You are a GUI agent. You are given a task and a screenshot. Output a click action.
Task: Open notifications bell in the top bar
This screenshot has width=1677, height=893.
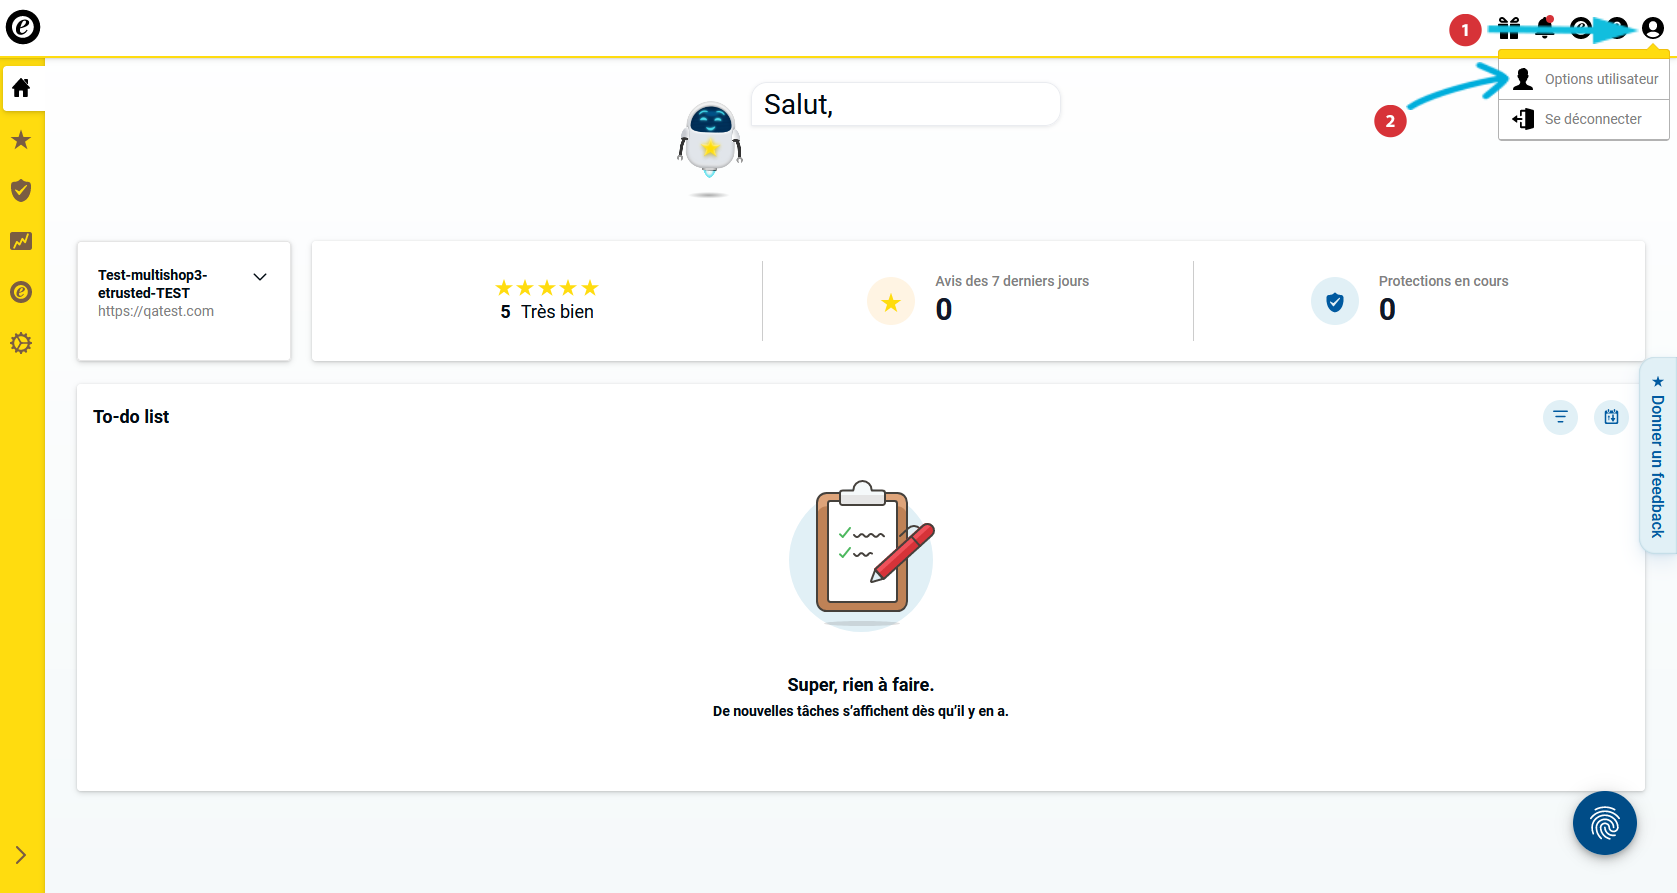1546,27
